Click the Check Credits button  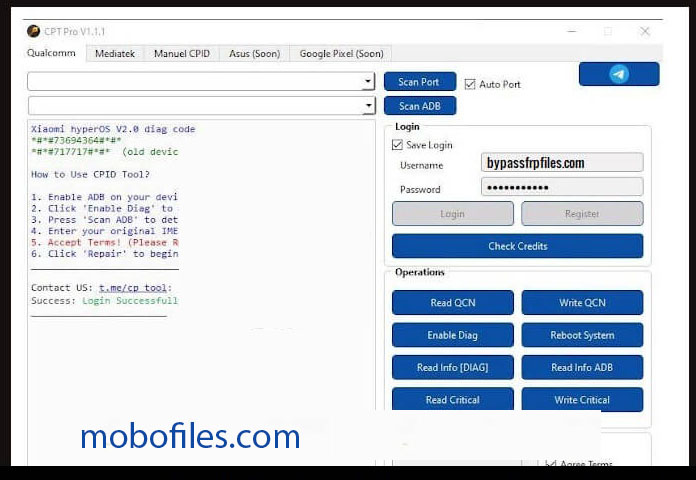pos(518,246)
